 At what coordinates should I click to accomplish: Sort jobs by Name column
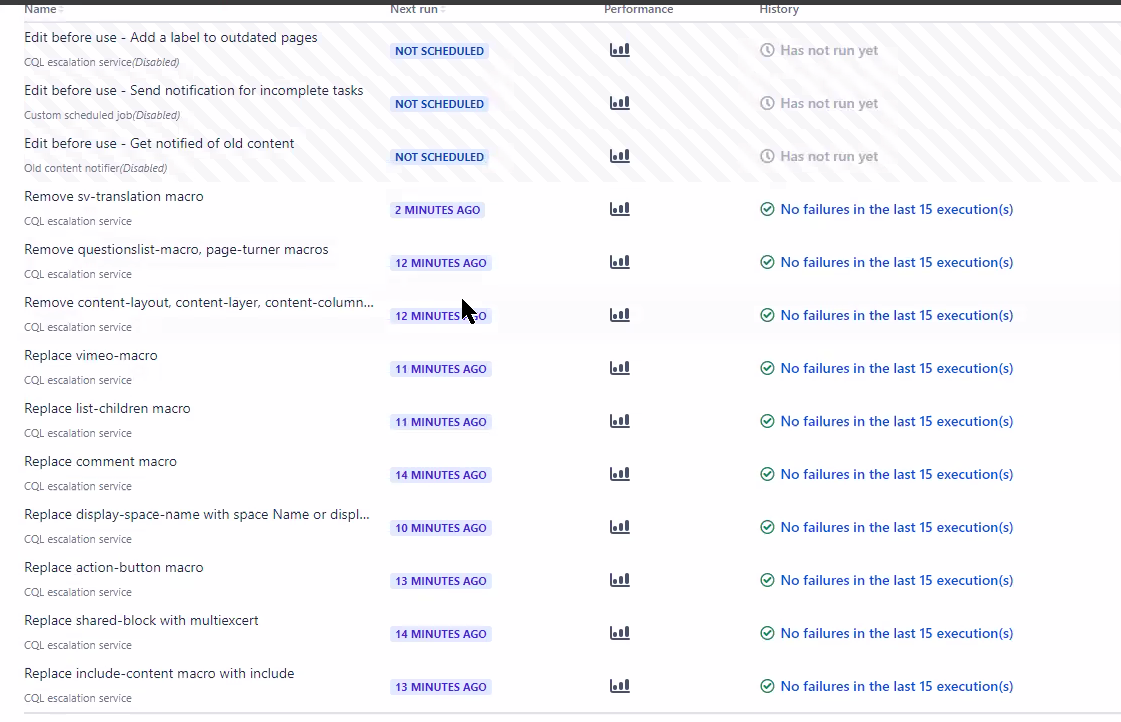44,9
